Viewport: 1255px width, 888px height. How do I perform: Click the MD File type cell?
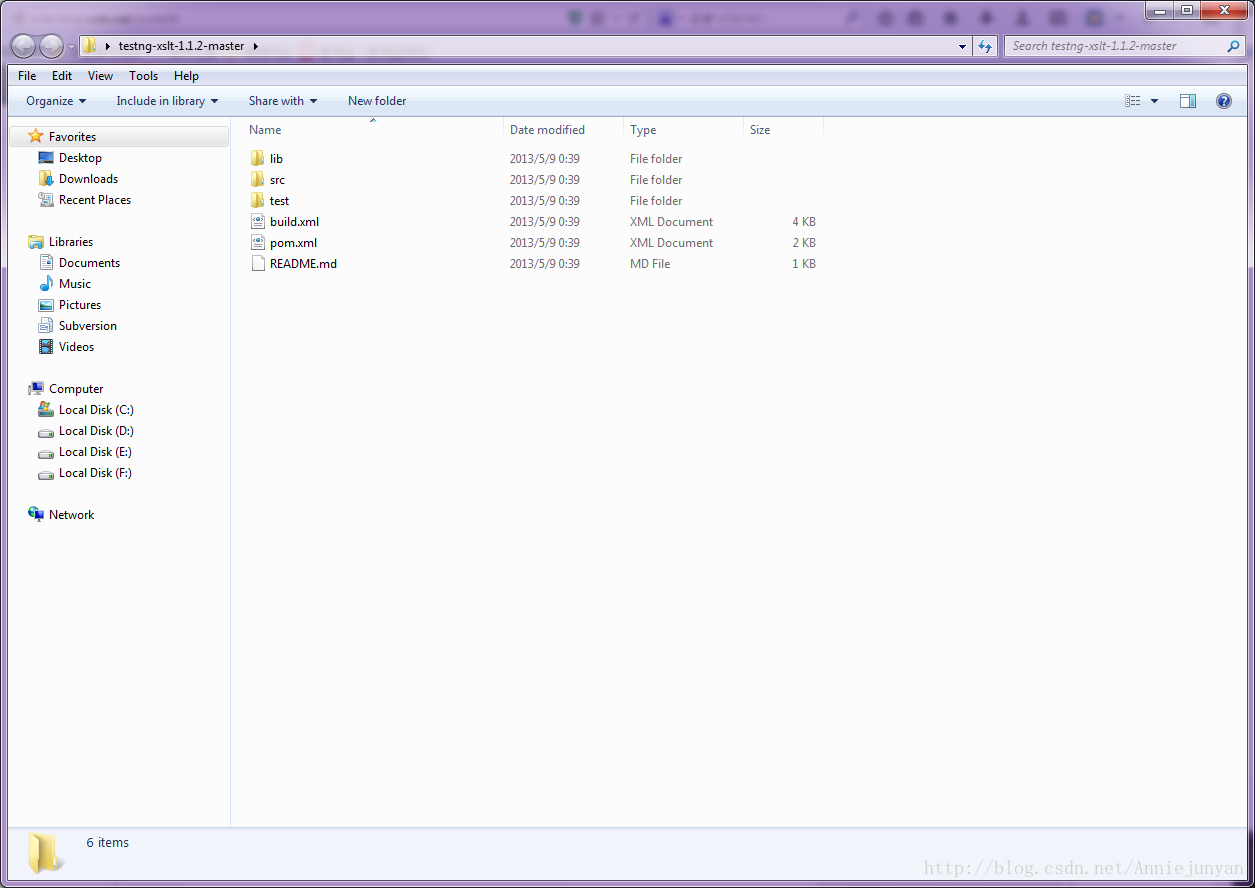pyautogui.click(x=650, y=264)
